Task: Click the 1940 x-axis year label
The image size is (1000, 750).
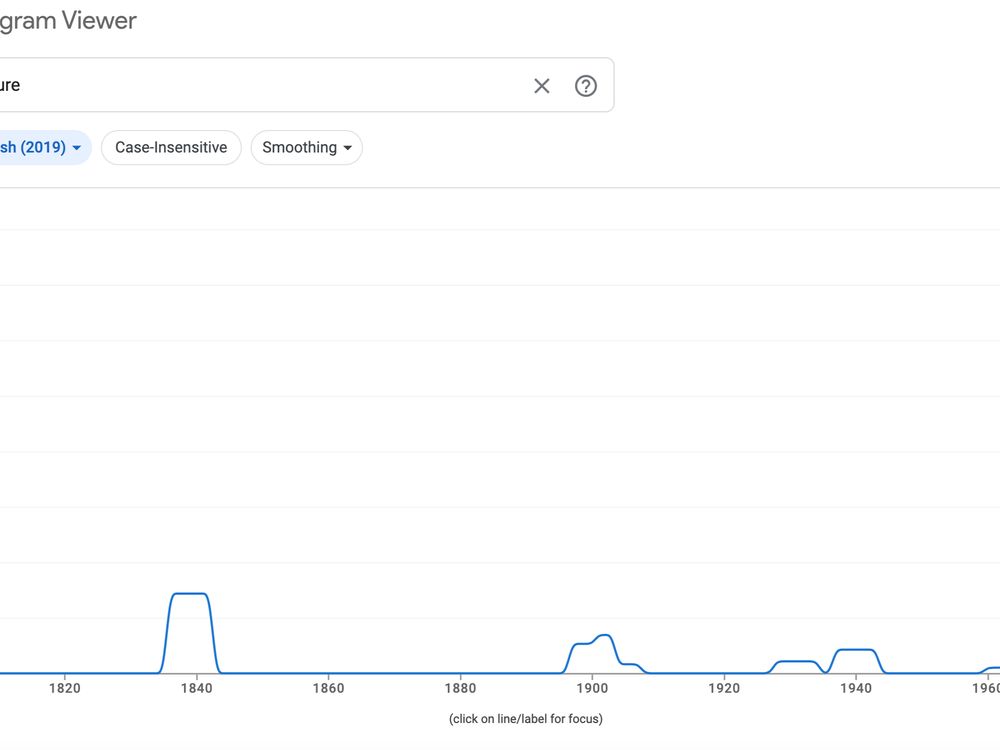Action: [x=855, y=688]
